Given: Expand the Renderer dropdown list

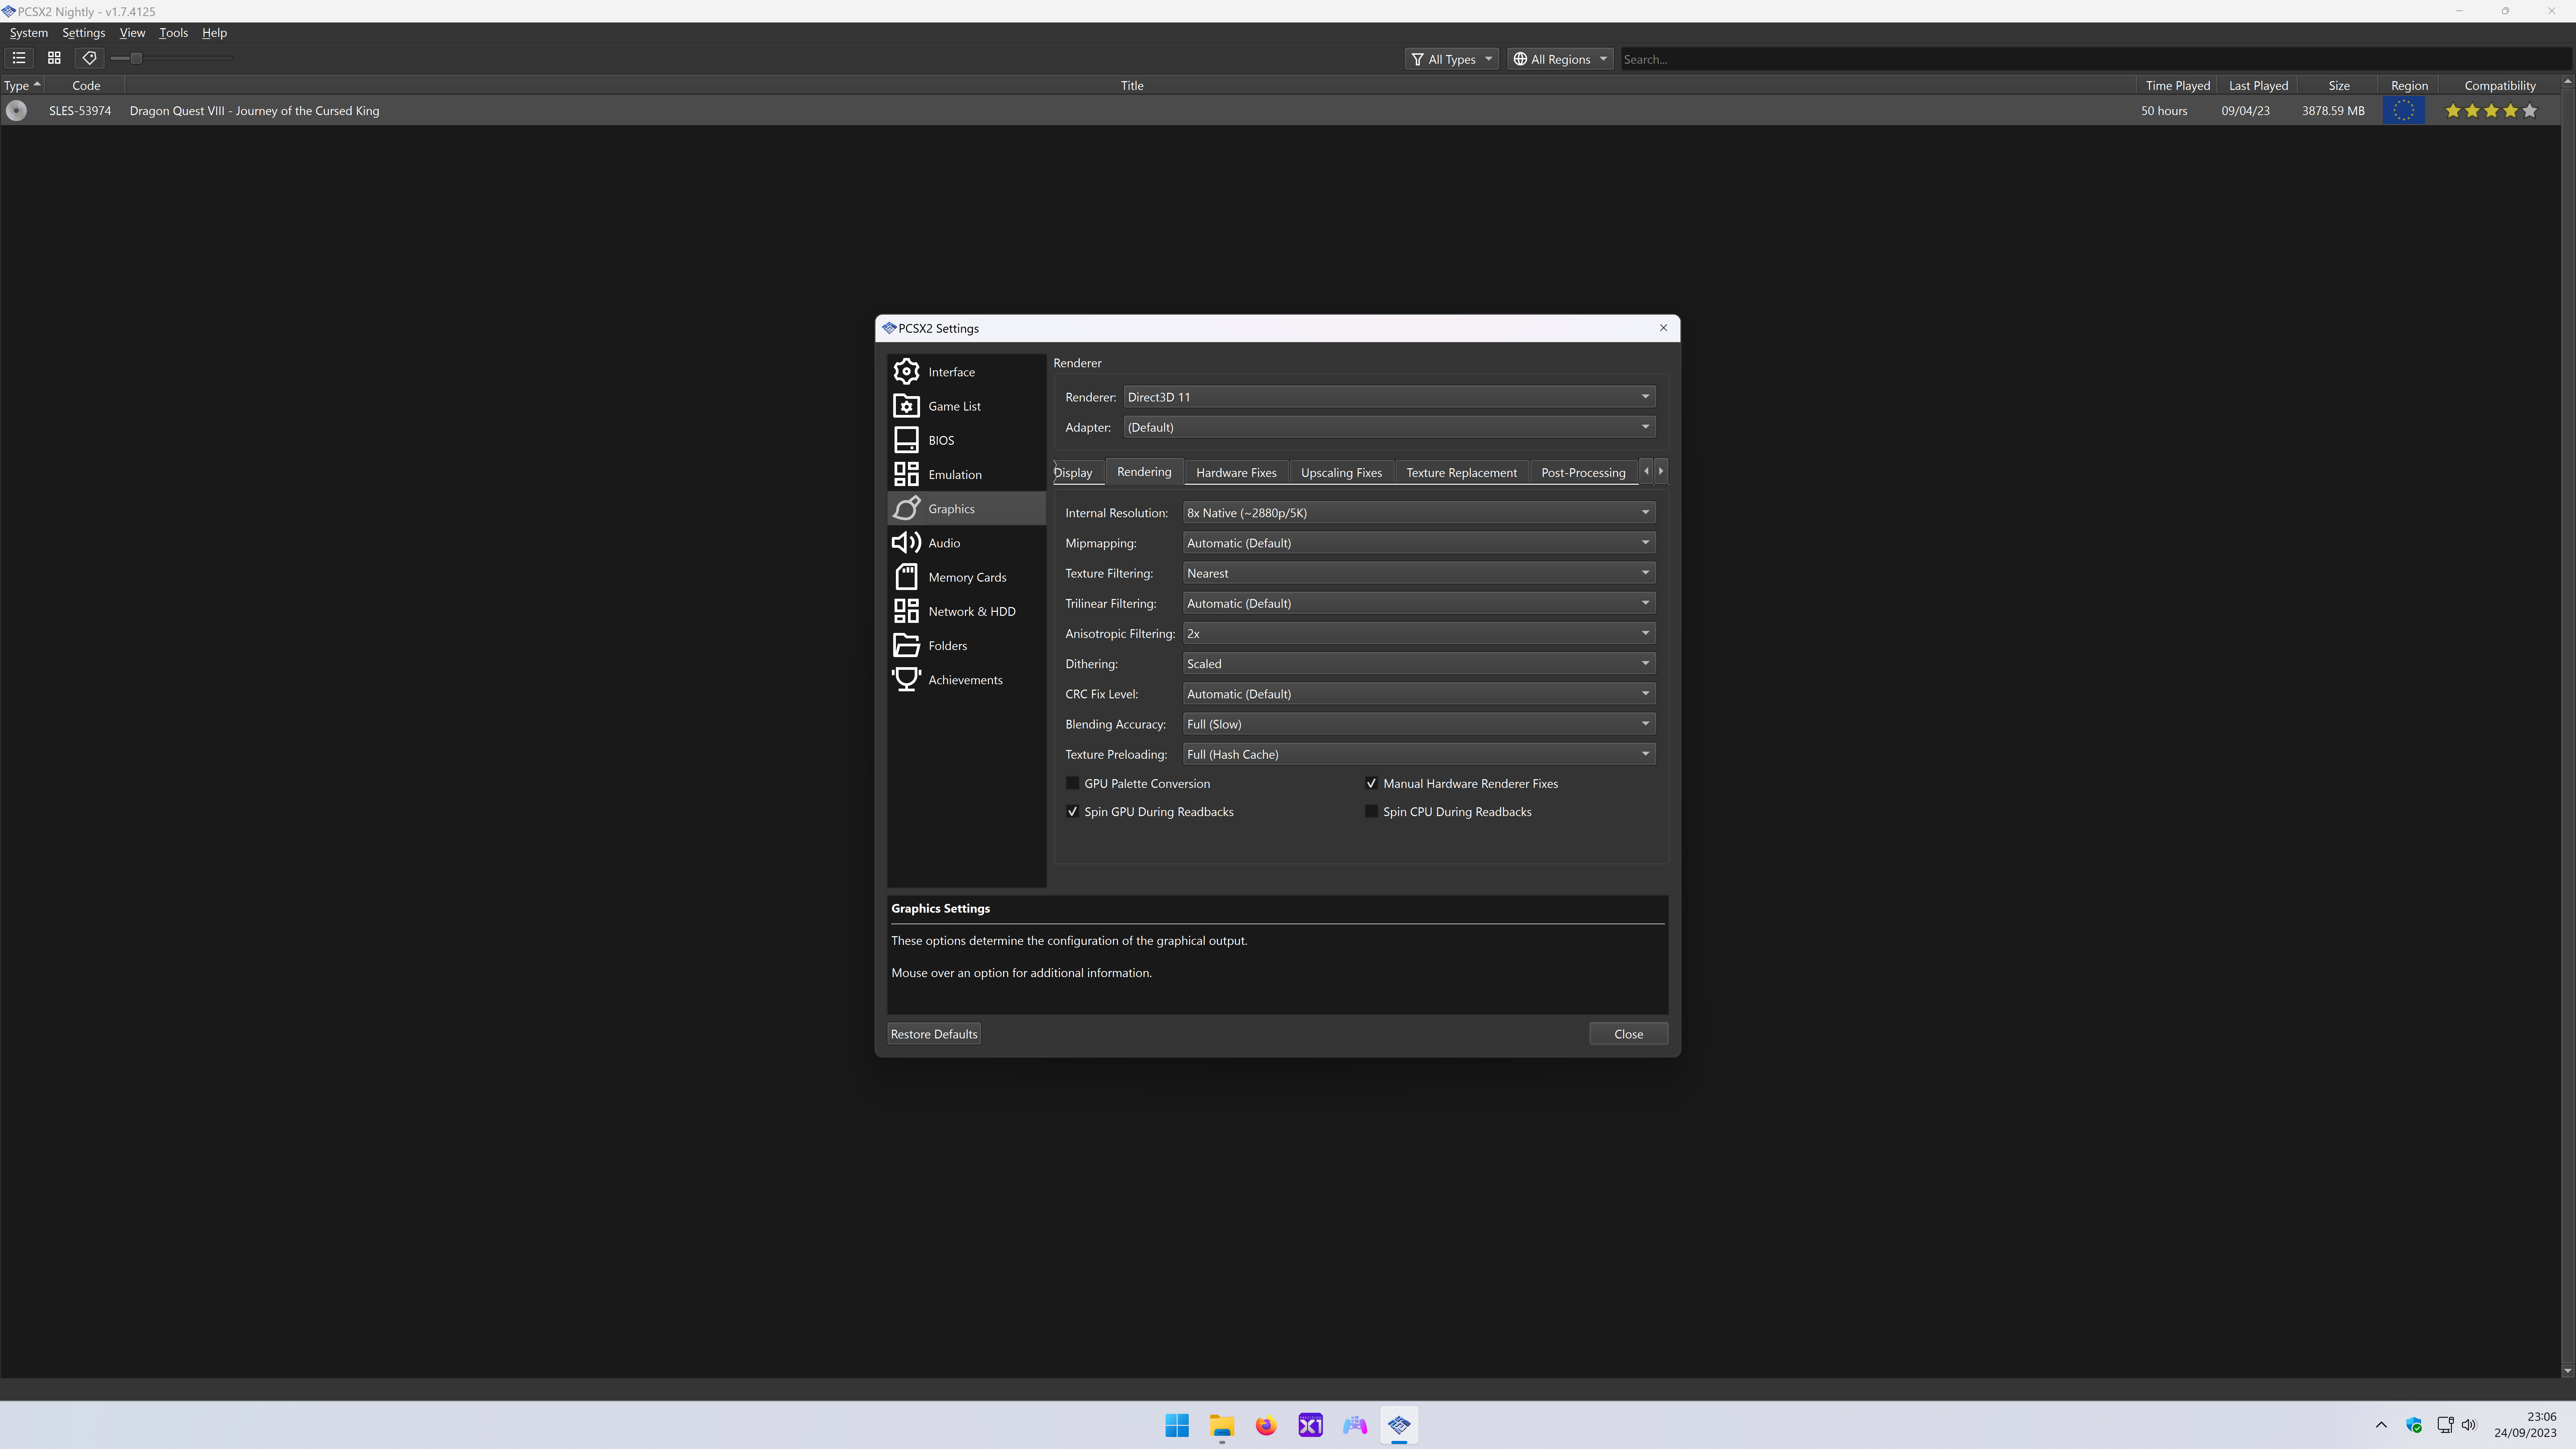Looking at the screenshot, I should tap(1388, 397).
